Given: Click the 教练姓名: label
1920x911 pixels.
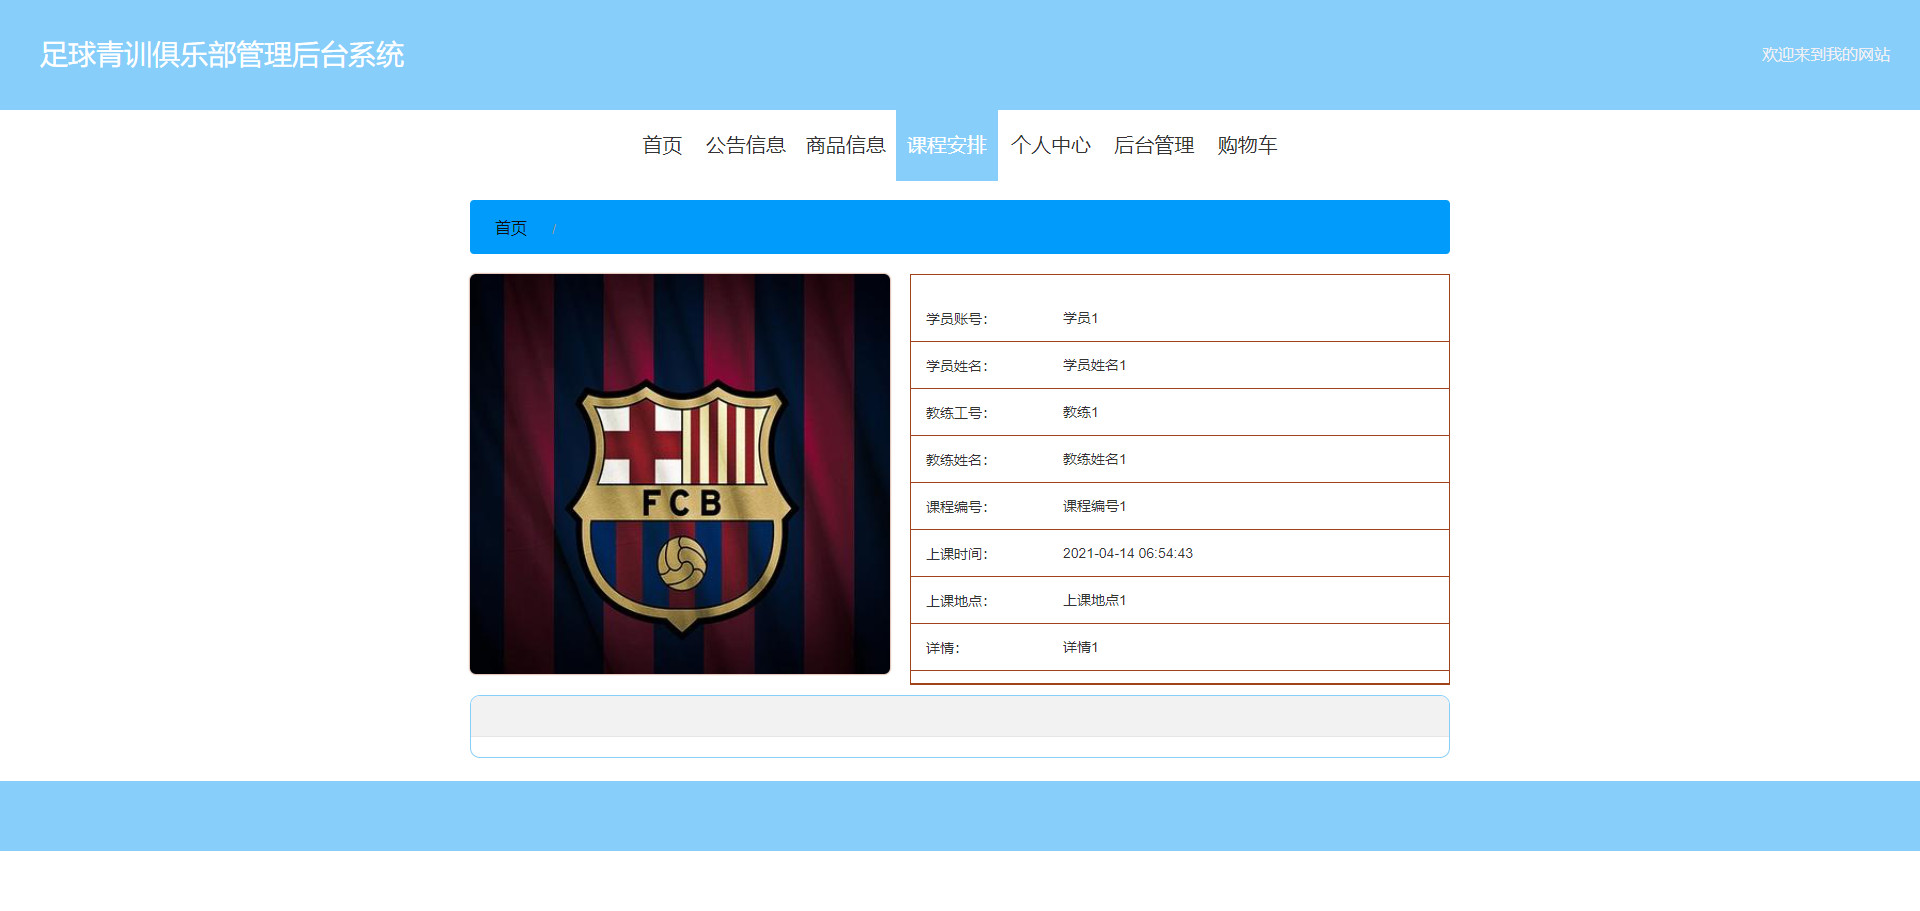Looking at the screenshot, I should coord(957,460).
